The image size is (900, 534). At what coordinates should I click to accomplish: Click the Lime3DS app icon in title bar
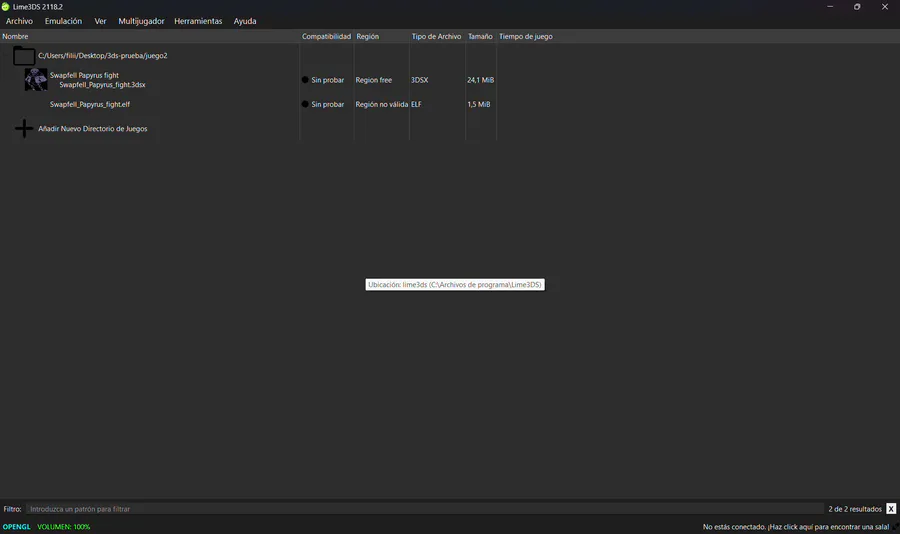point(6,7)
